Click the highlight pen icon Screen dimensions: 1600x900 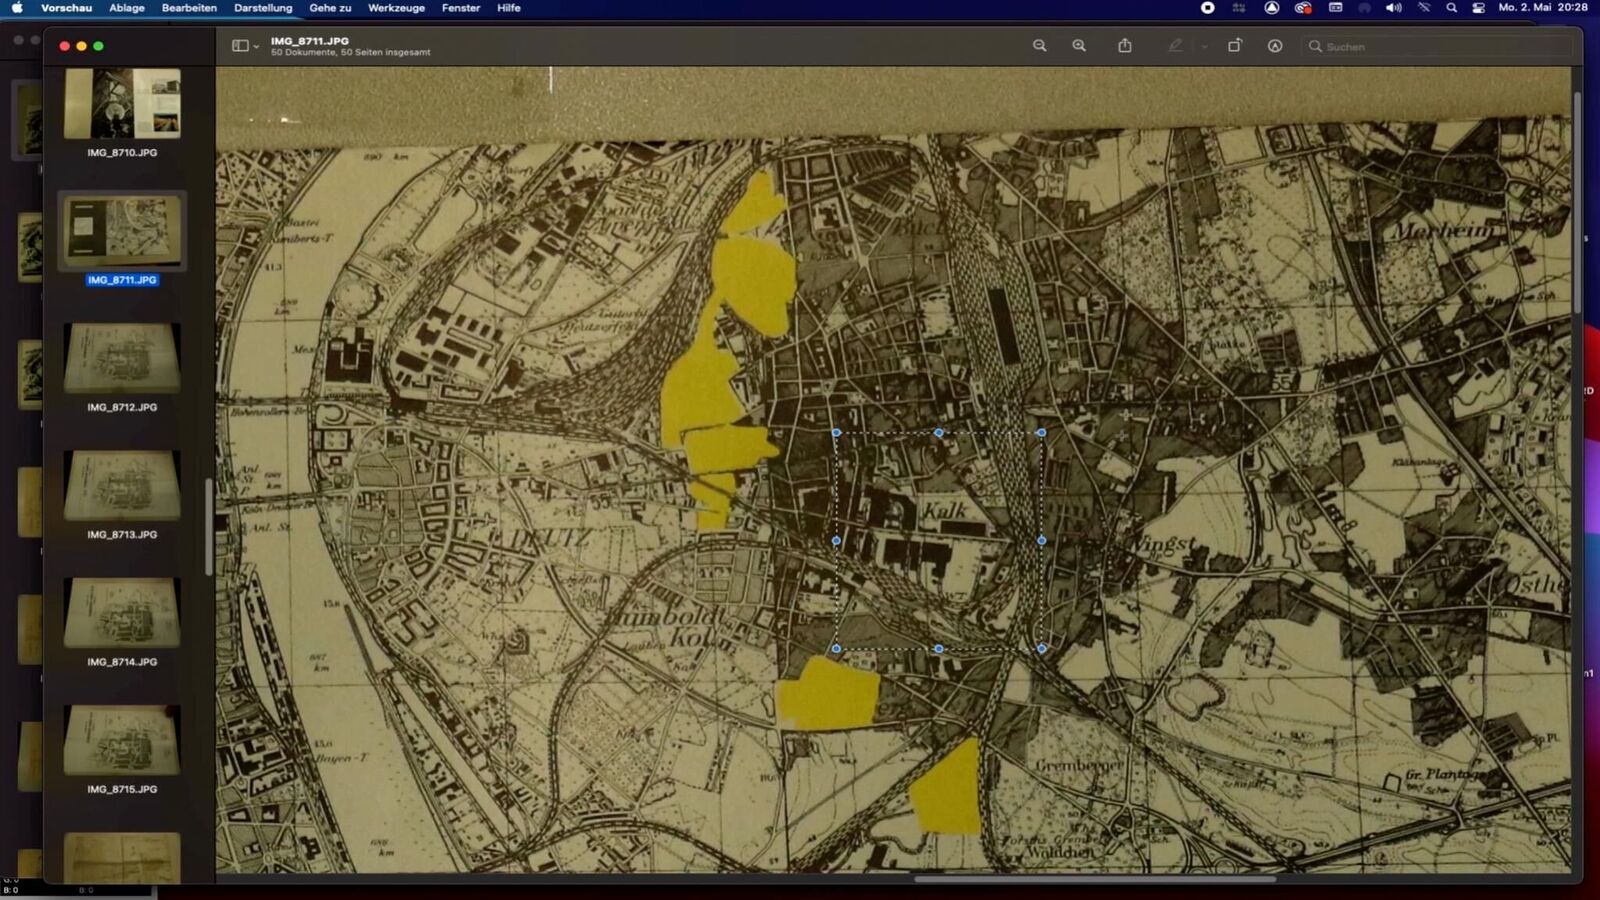click(x=1176, y=46)
